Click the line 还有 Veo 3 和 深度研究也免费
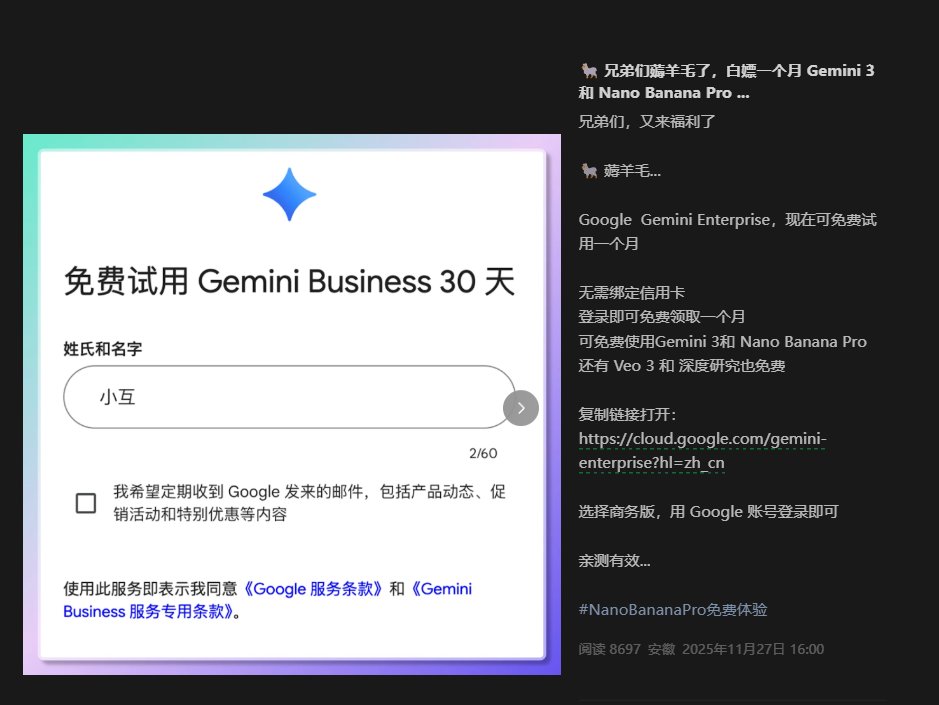This screenshot has width=939, height=705. [681, 365]
